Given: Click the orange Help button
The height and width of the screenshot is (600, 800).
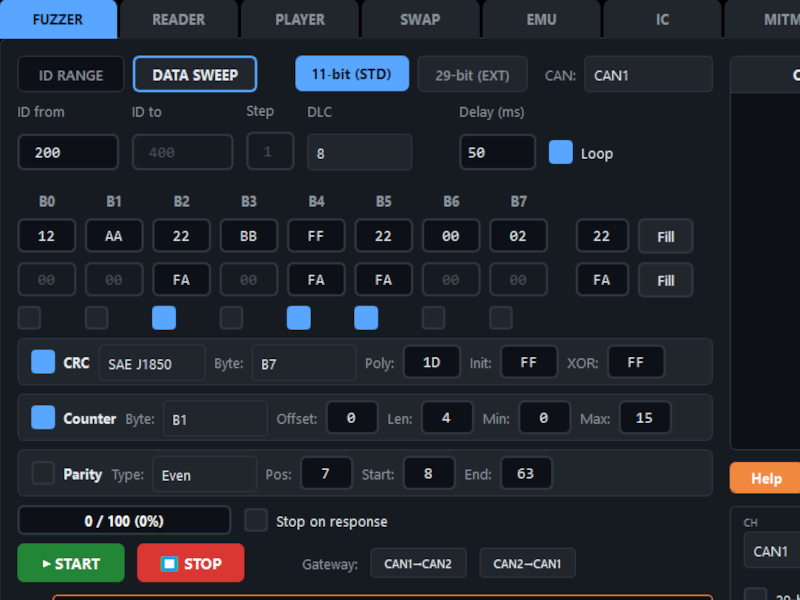Looking at the screenshot, I should tap(765, 478).
